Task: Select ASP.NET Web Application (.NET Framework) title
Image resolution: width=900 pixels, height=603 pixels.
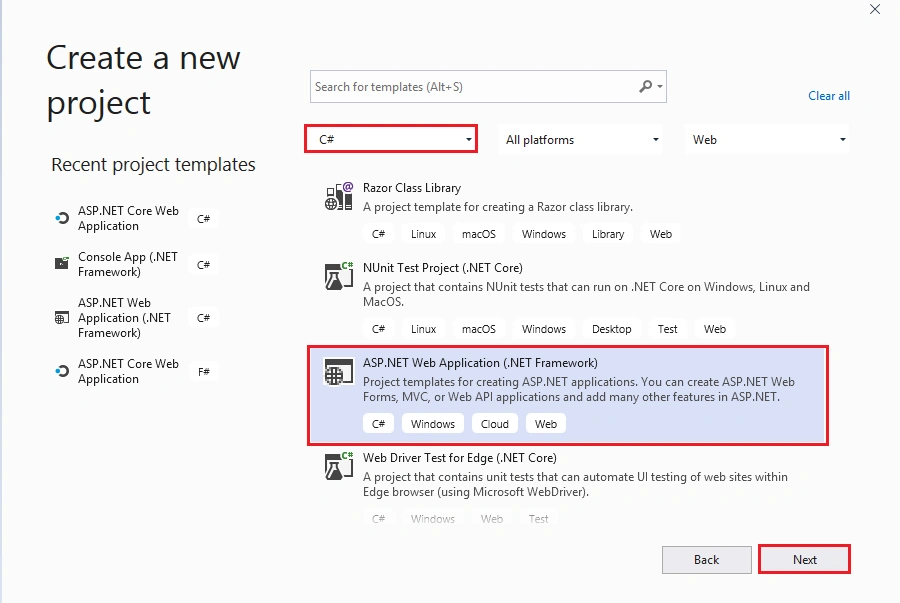Action: point(480,363)
